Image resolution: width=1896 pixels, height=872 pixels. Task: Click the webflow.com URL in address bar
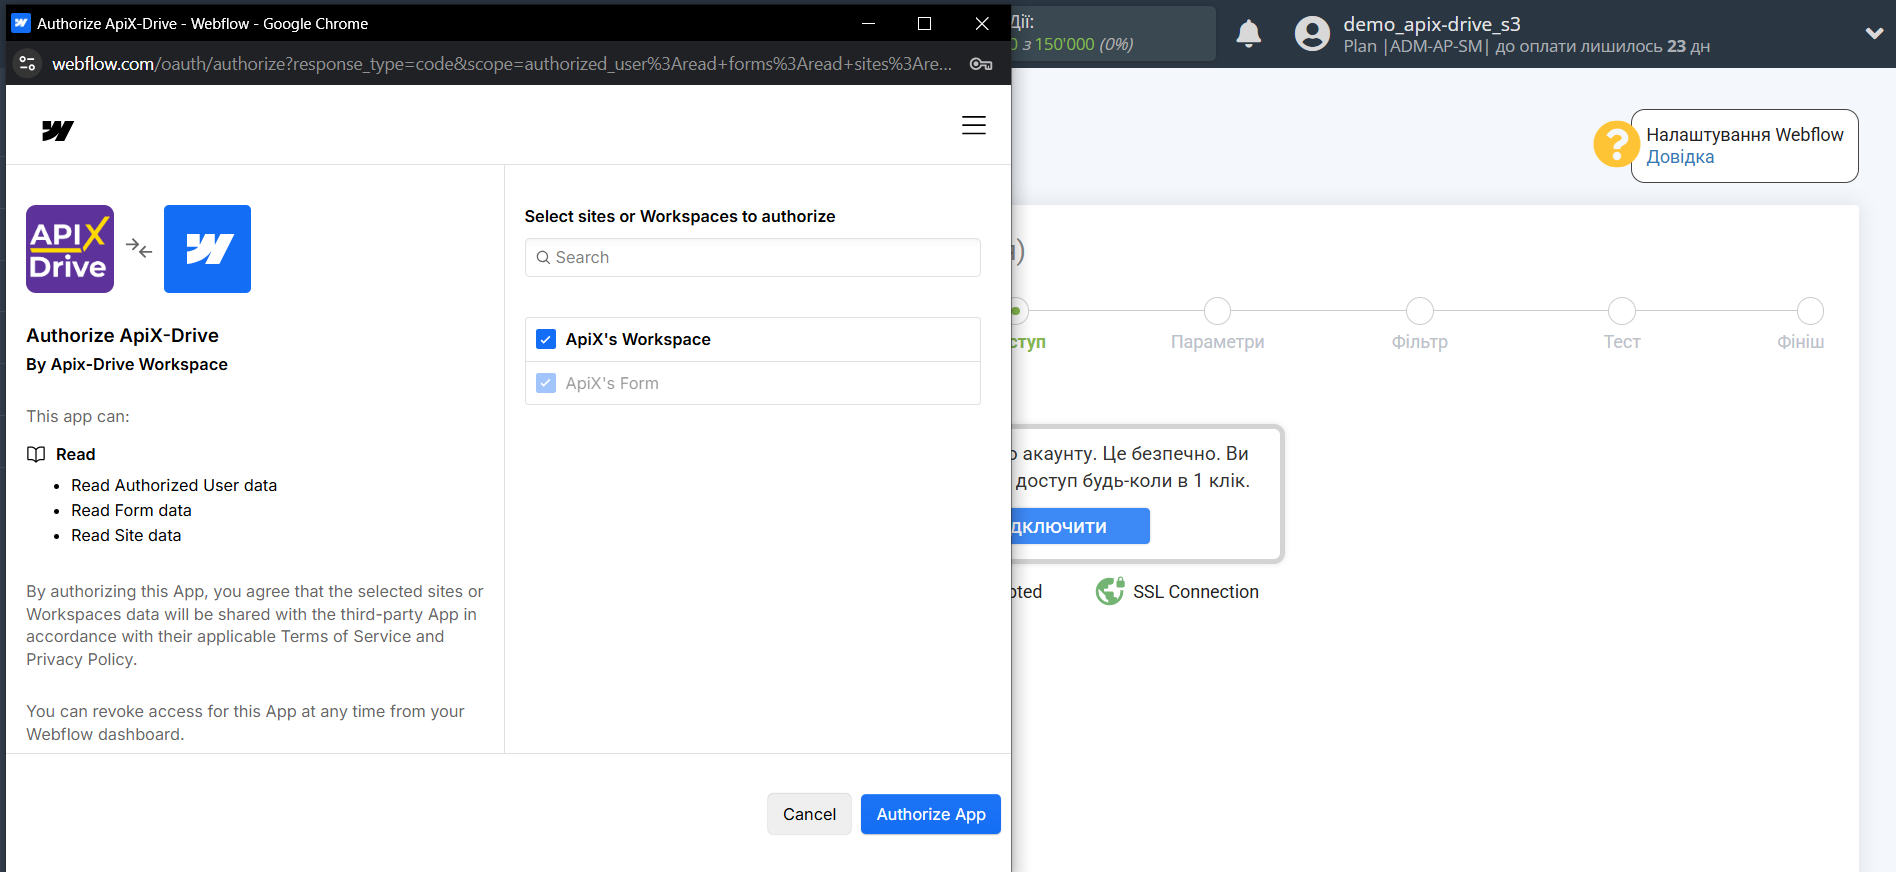[x=501, y=64]
